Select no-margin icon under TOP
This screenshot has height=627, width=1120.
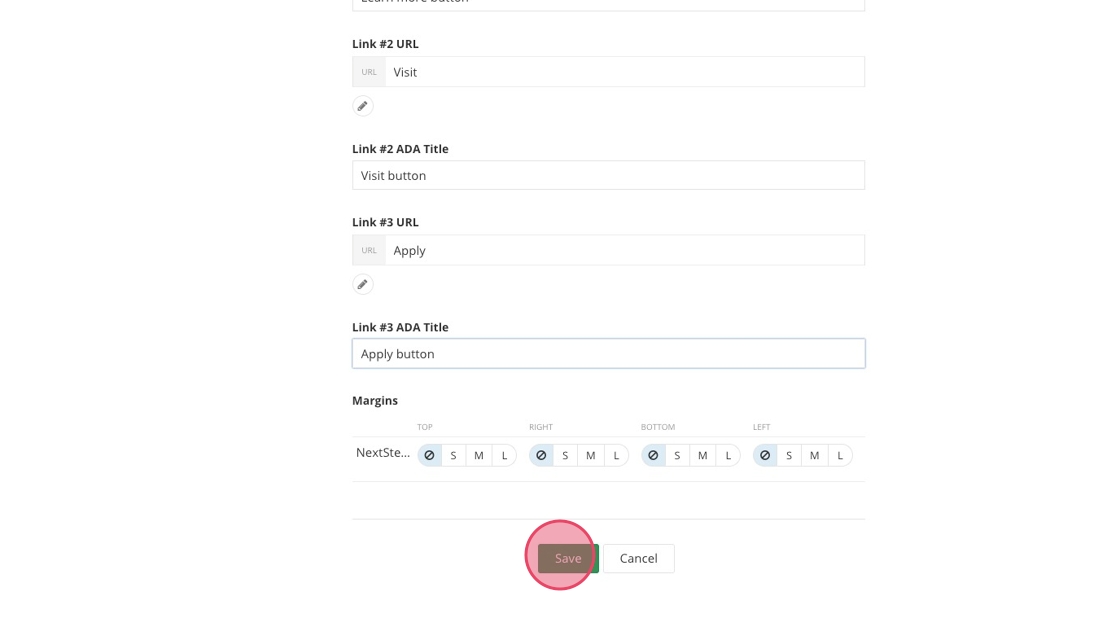coord(429,455)
